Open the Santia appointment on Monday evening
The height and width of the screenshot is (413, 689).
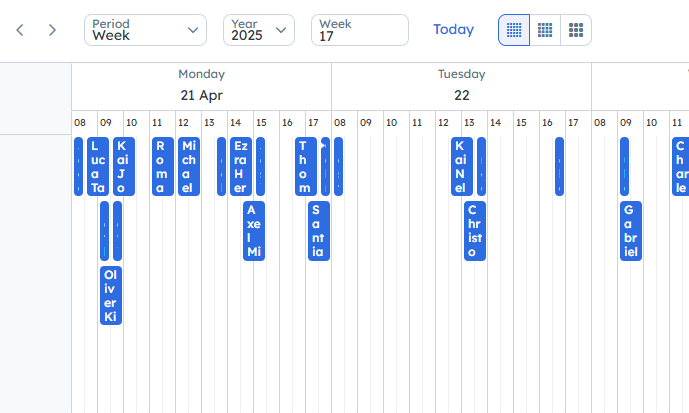pos(318,231)
